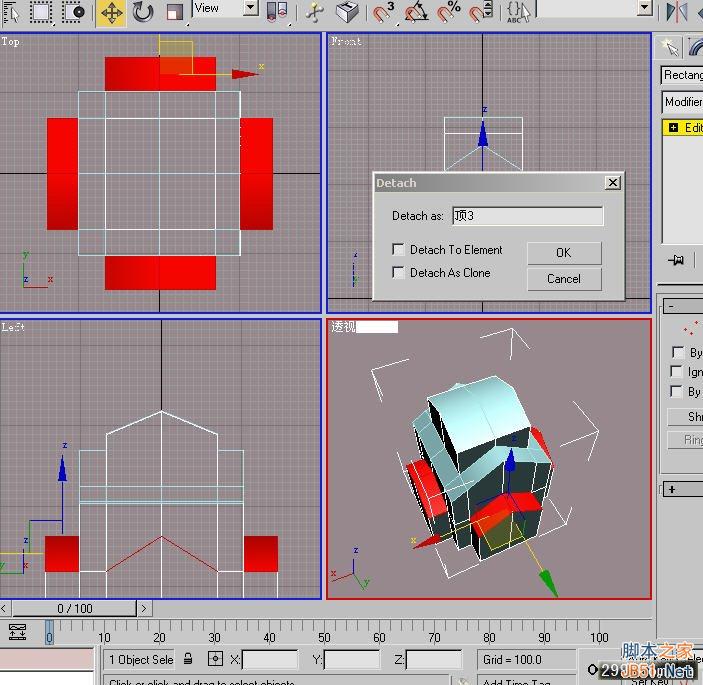Click the time slider showing 0 / 100
703x685 pixels.
[74, 608]
